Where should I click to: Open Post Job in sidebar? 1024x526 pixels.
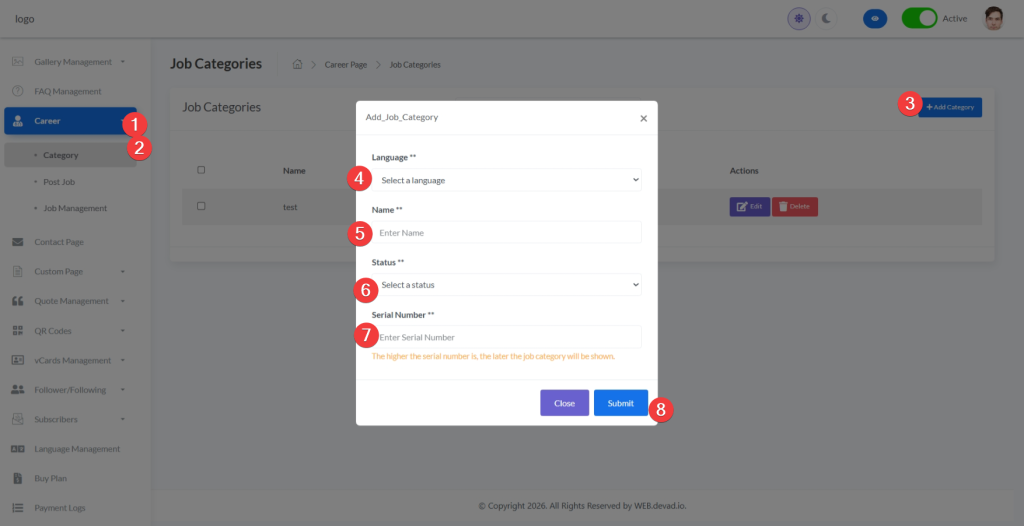pyautogui.click(x=59, y=182)
